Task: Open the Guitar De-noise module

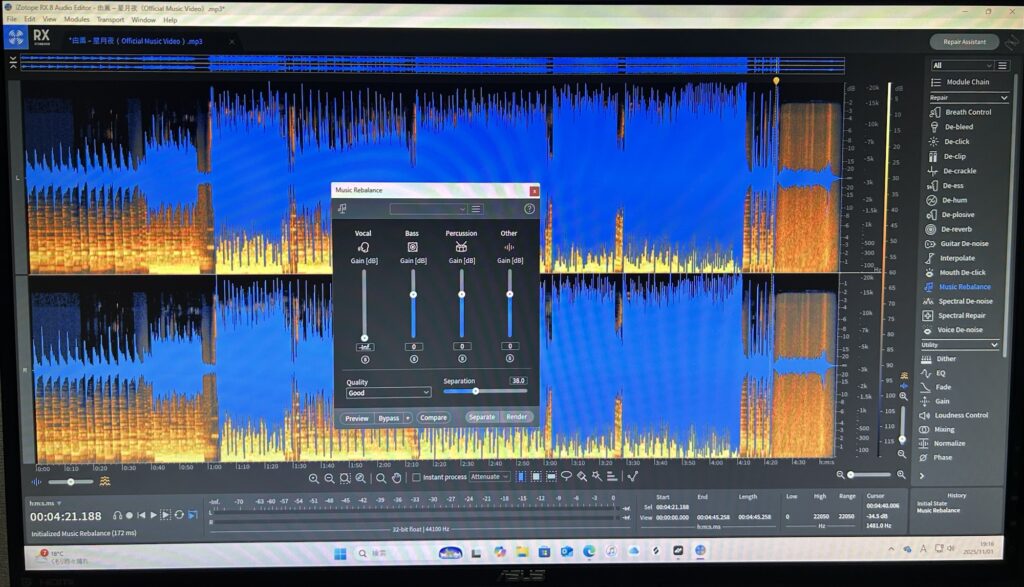Action: click(963, 243)
